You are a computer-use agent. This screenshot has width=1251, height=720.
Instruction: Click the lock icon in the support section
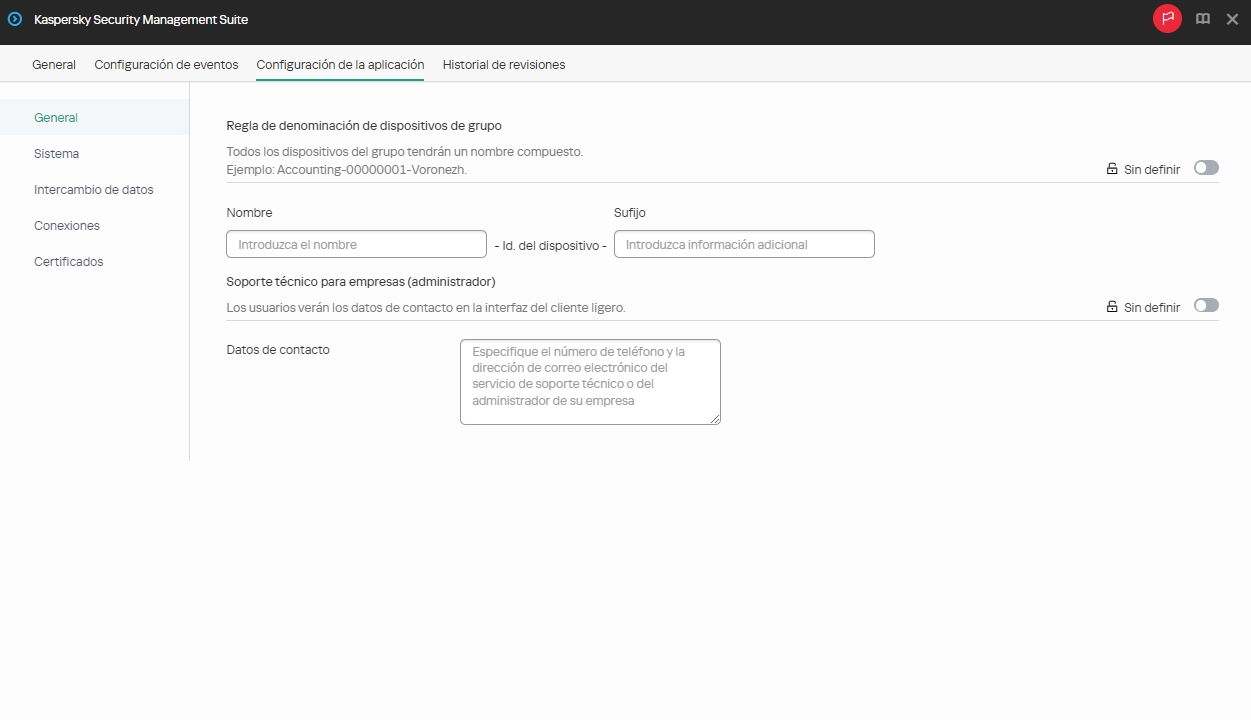click(1110, 306)
